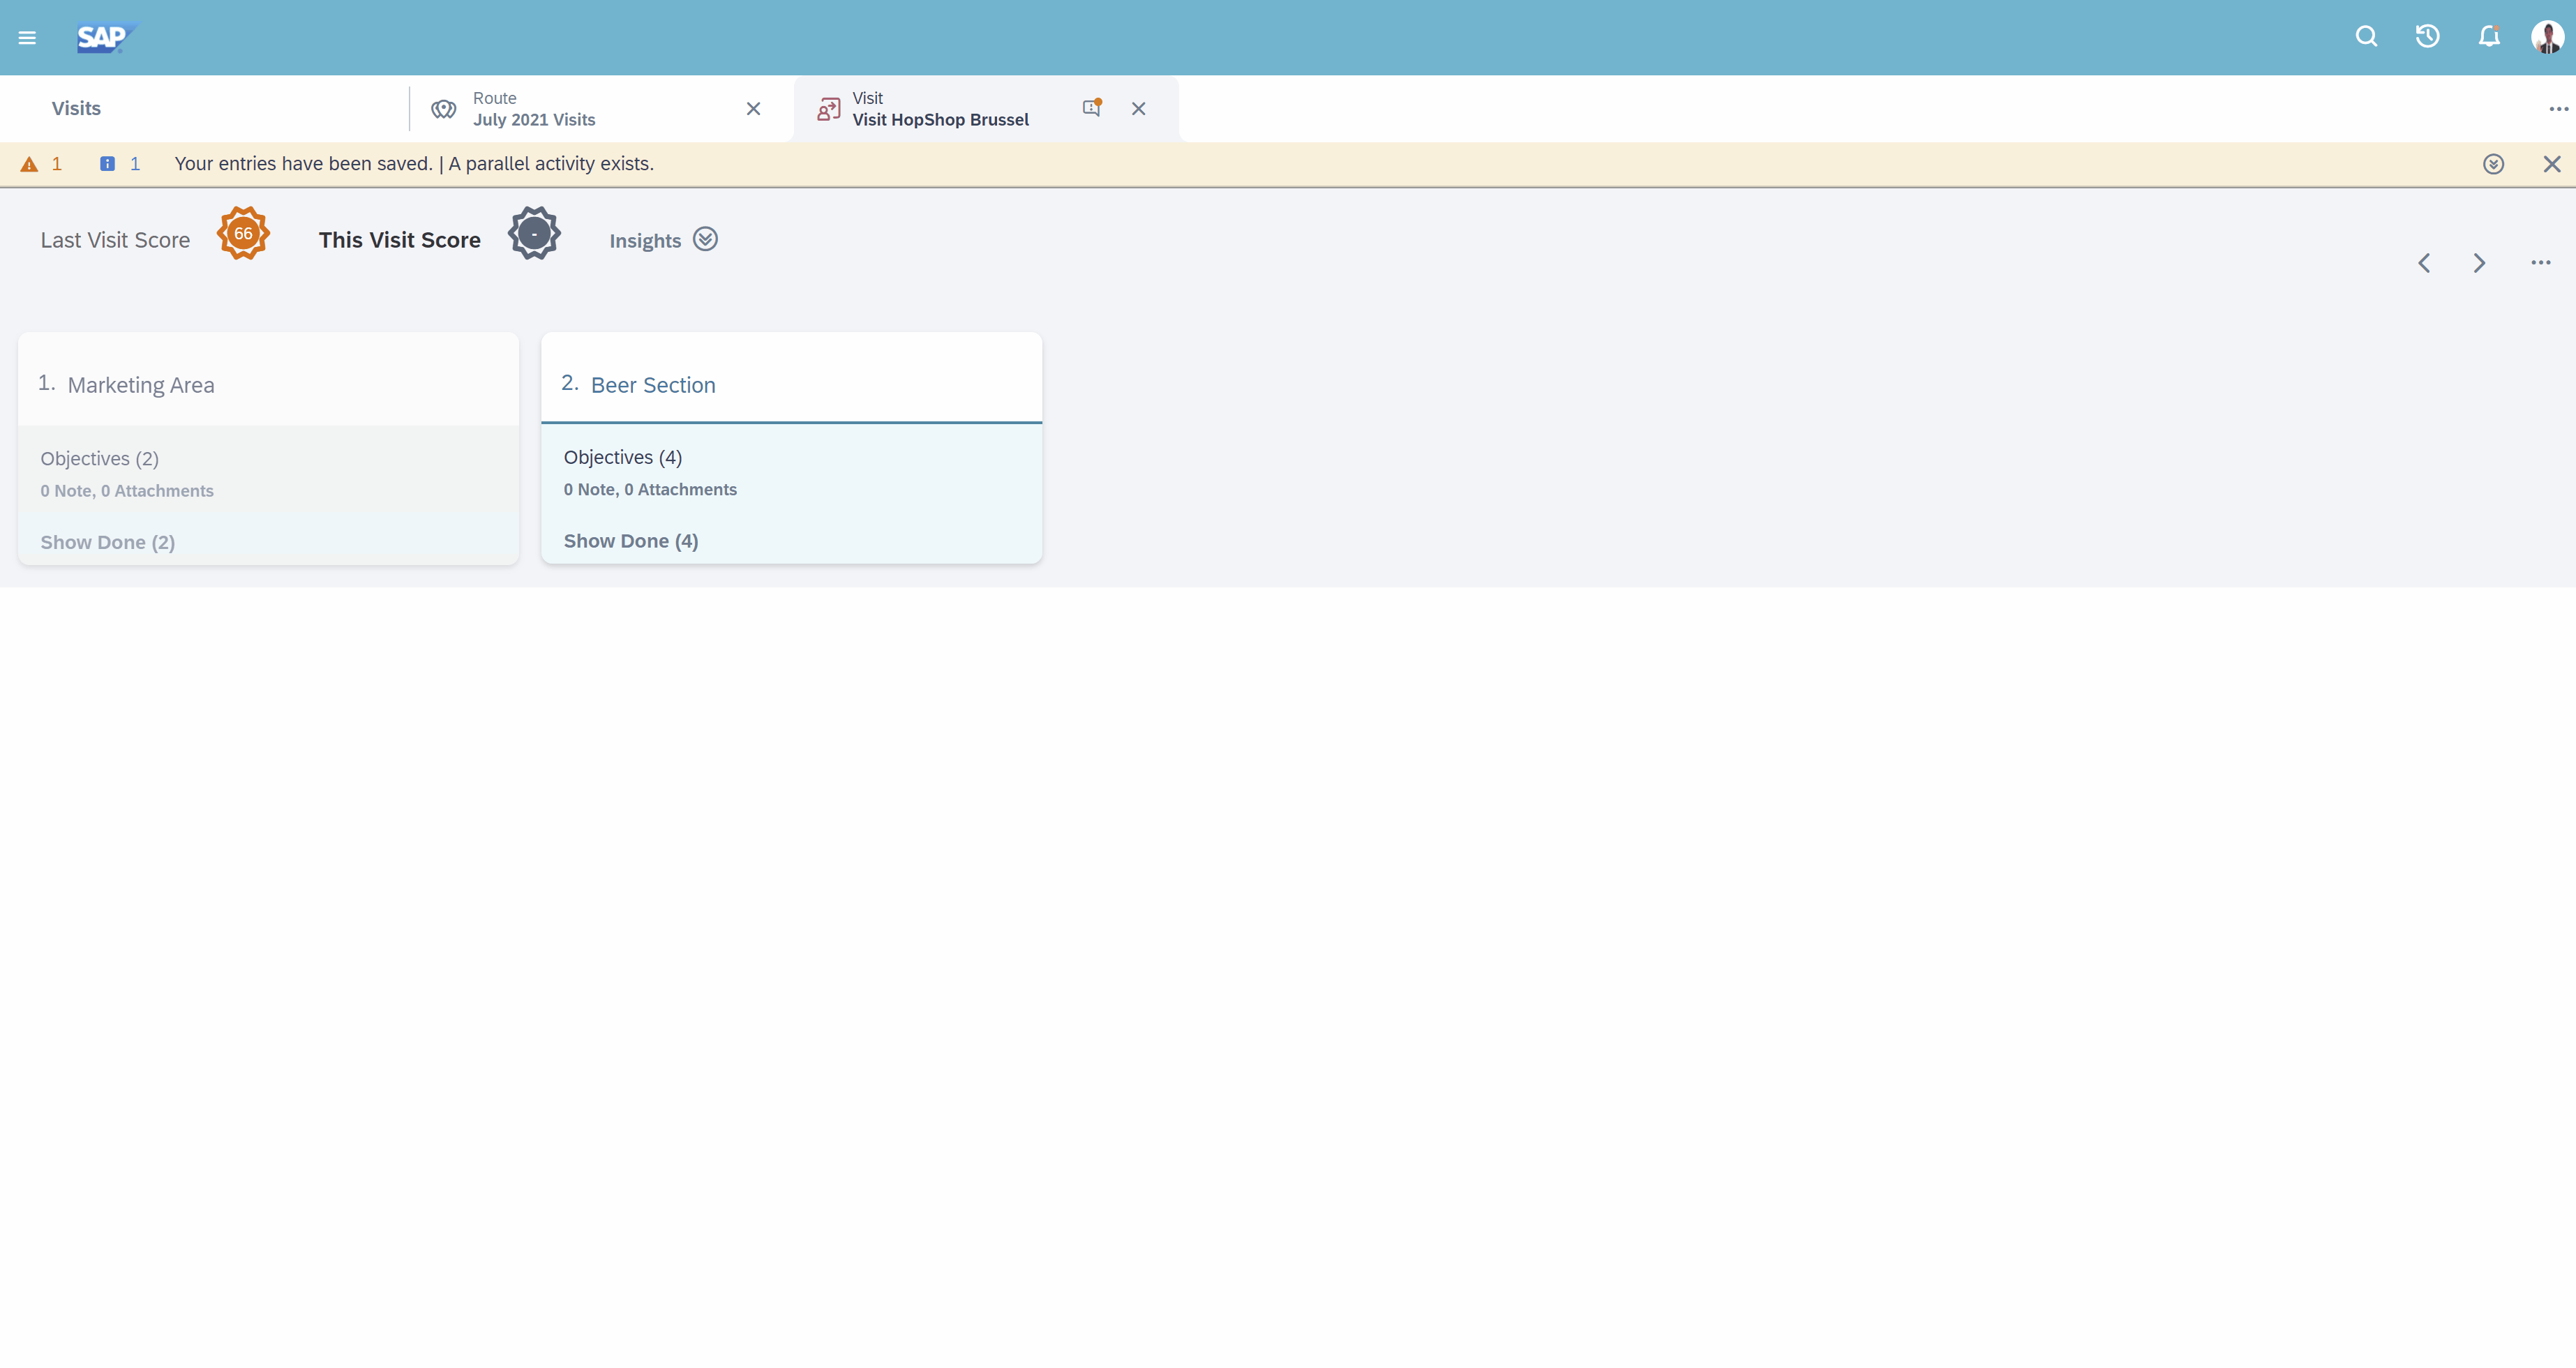Click the Visit tab icon
The height and width of the screenshot is (1368, 2576).
829,108
